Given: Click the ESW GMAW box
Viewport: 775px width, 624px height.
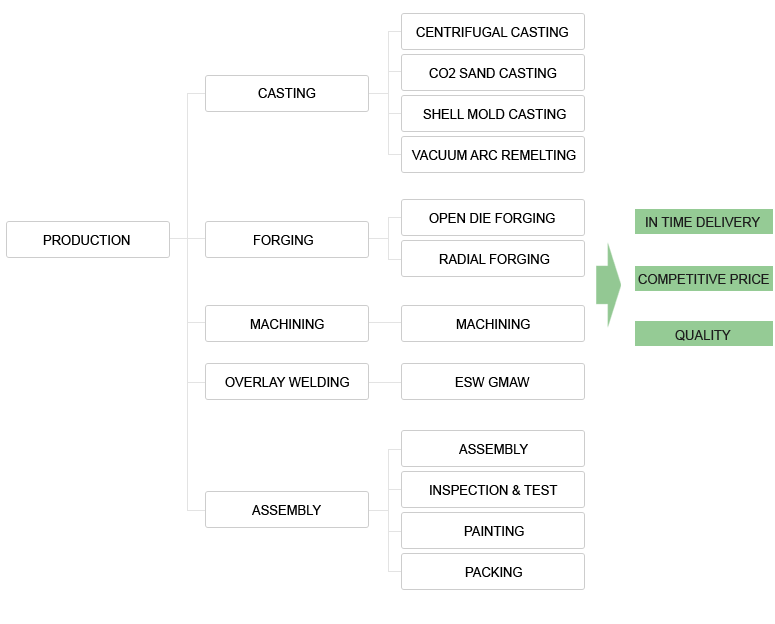Looking at the screenshot, I should pyautogui.click(x=493, y=382).
